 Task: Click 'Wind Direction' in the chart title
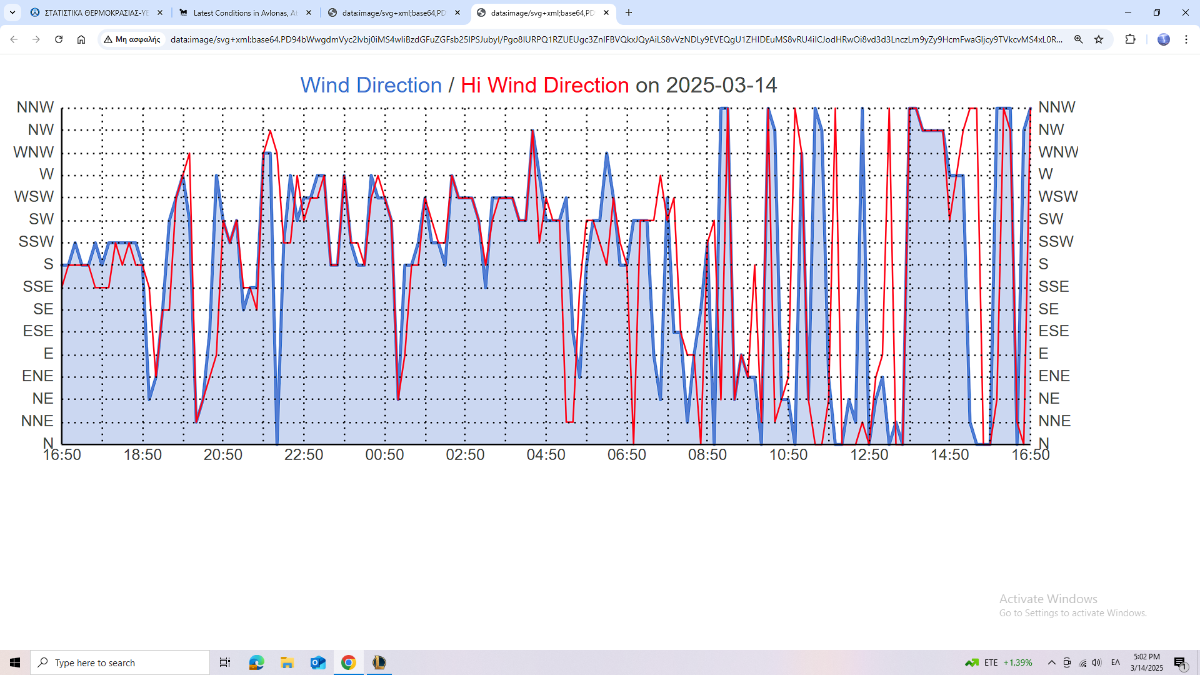pyautogui.click(x=371, y=85)
